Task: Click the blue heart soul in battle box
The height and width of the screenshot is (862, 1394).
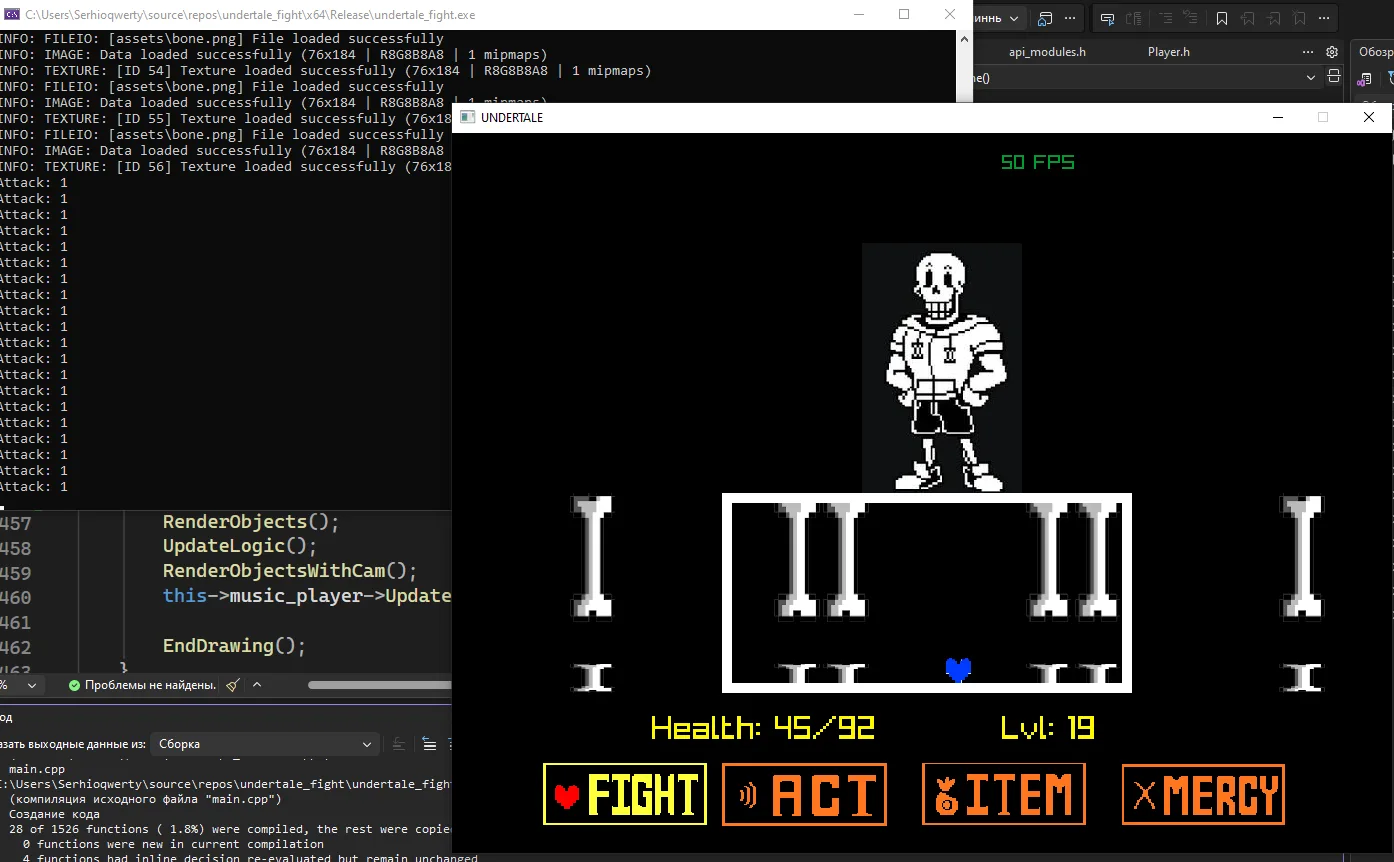Action: pos(958,670)
